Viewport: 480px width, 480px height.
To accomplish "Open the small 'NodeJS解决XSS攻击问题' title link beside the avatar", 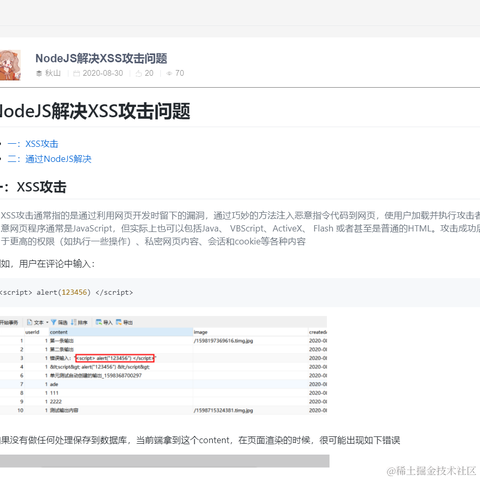I will coord(101,58).
